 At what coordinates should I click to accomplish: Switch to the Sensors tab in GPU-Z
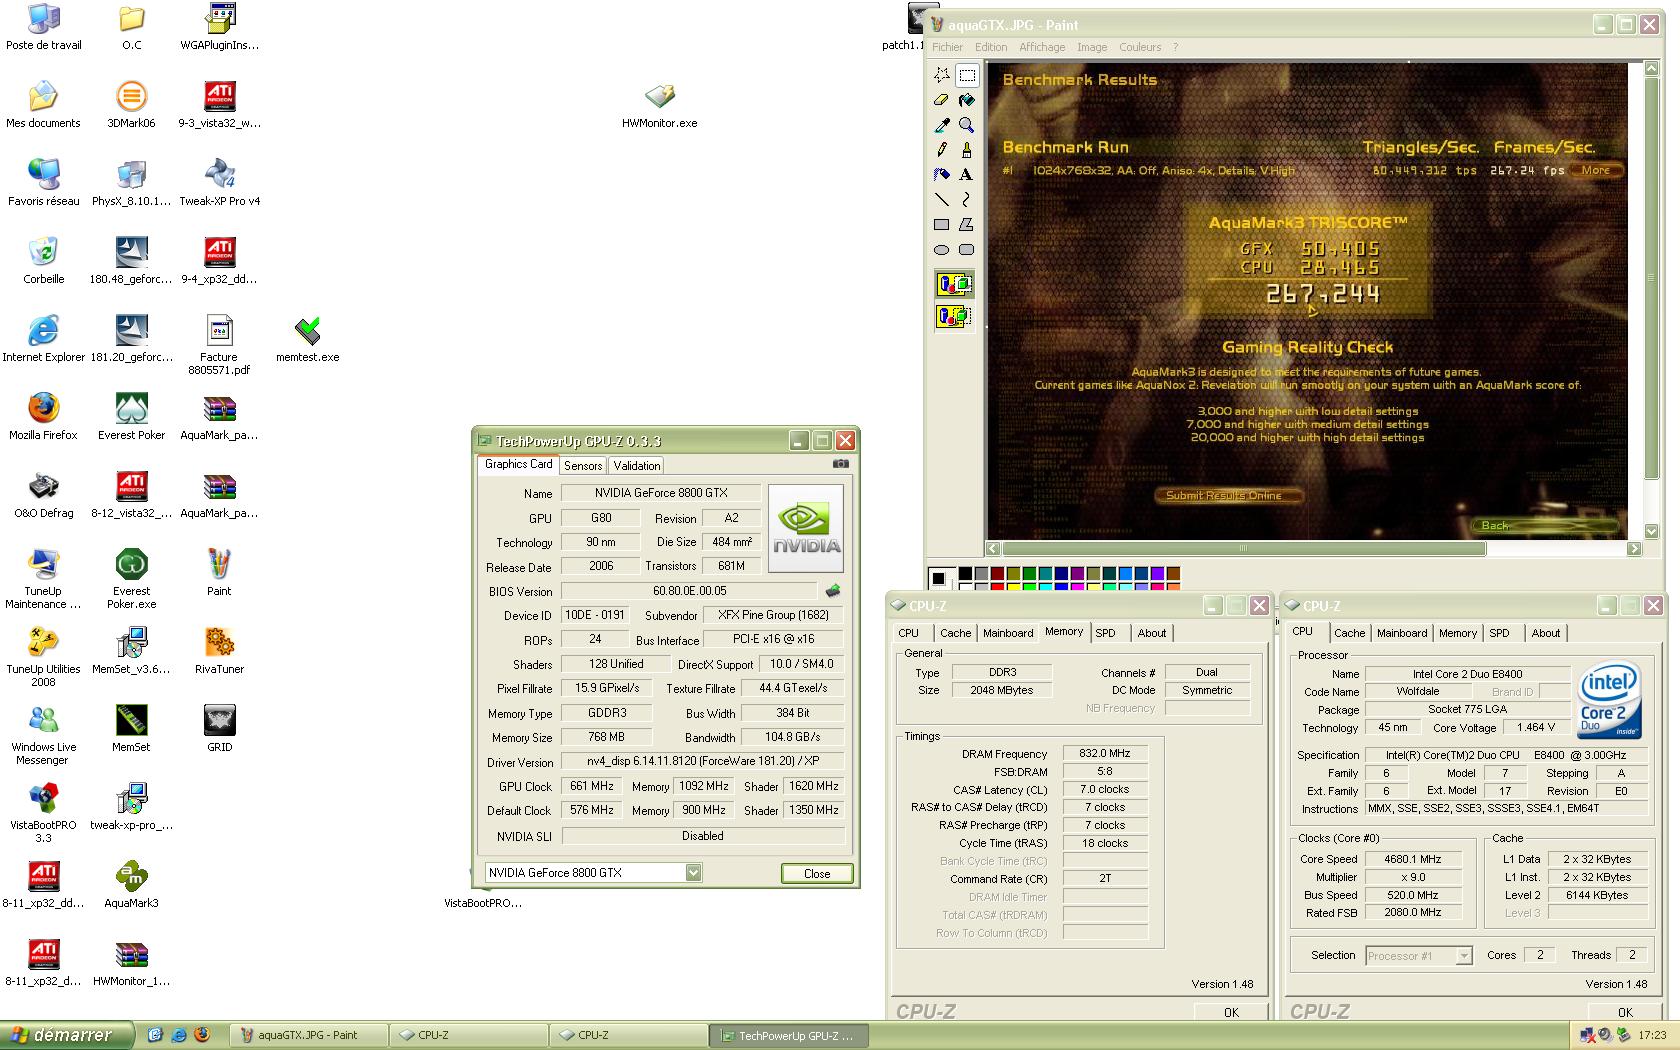coord(583,466)
